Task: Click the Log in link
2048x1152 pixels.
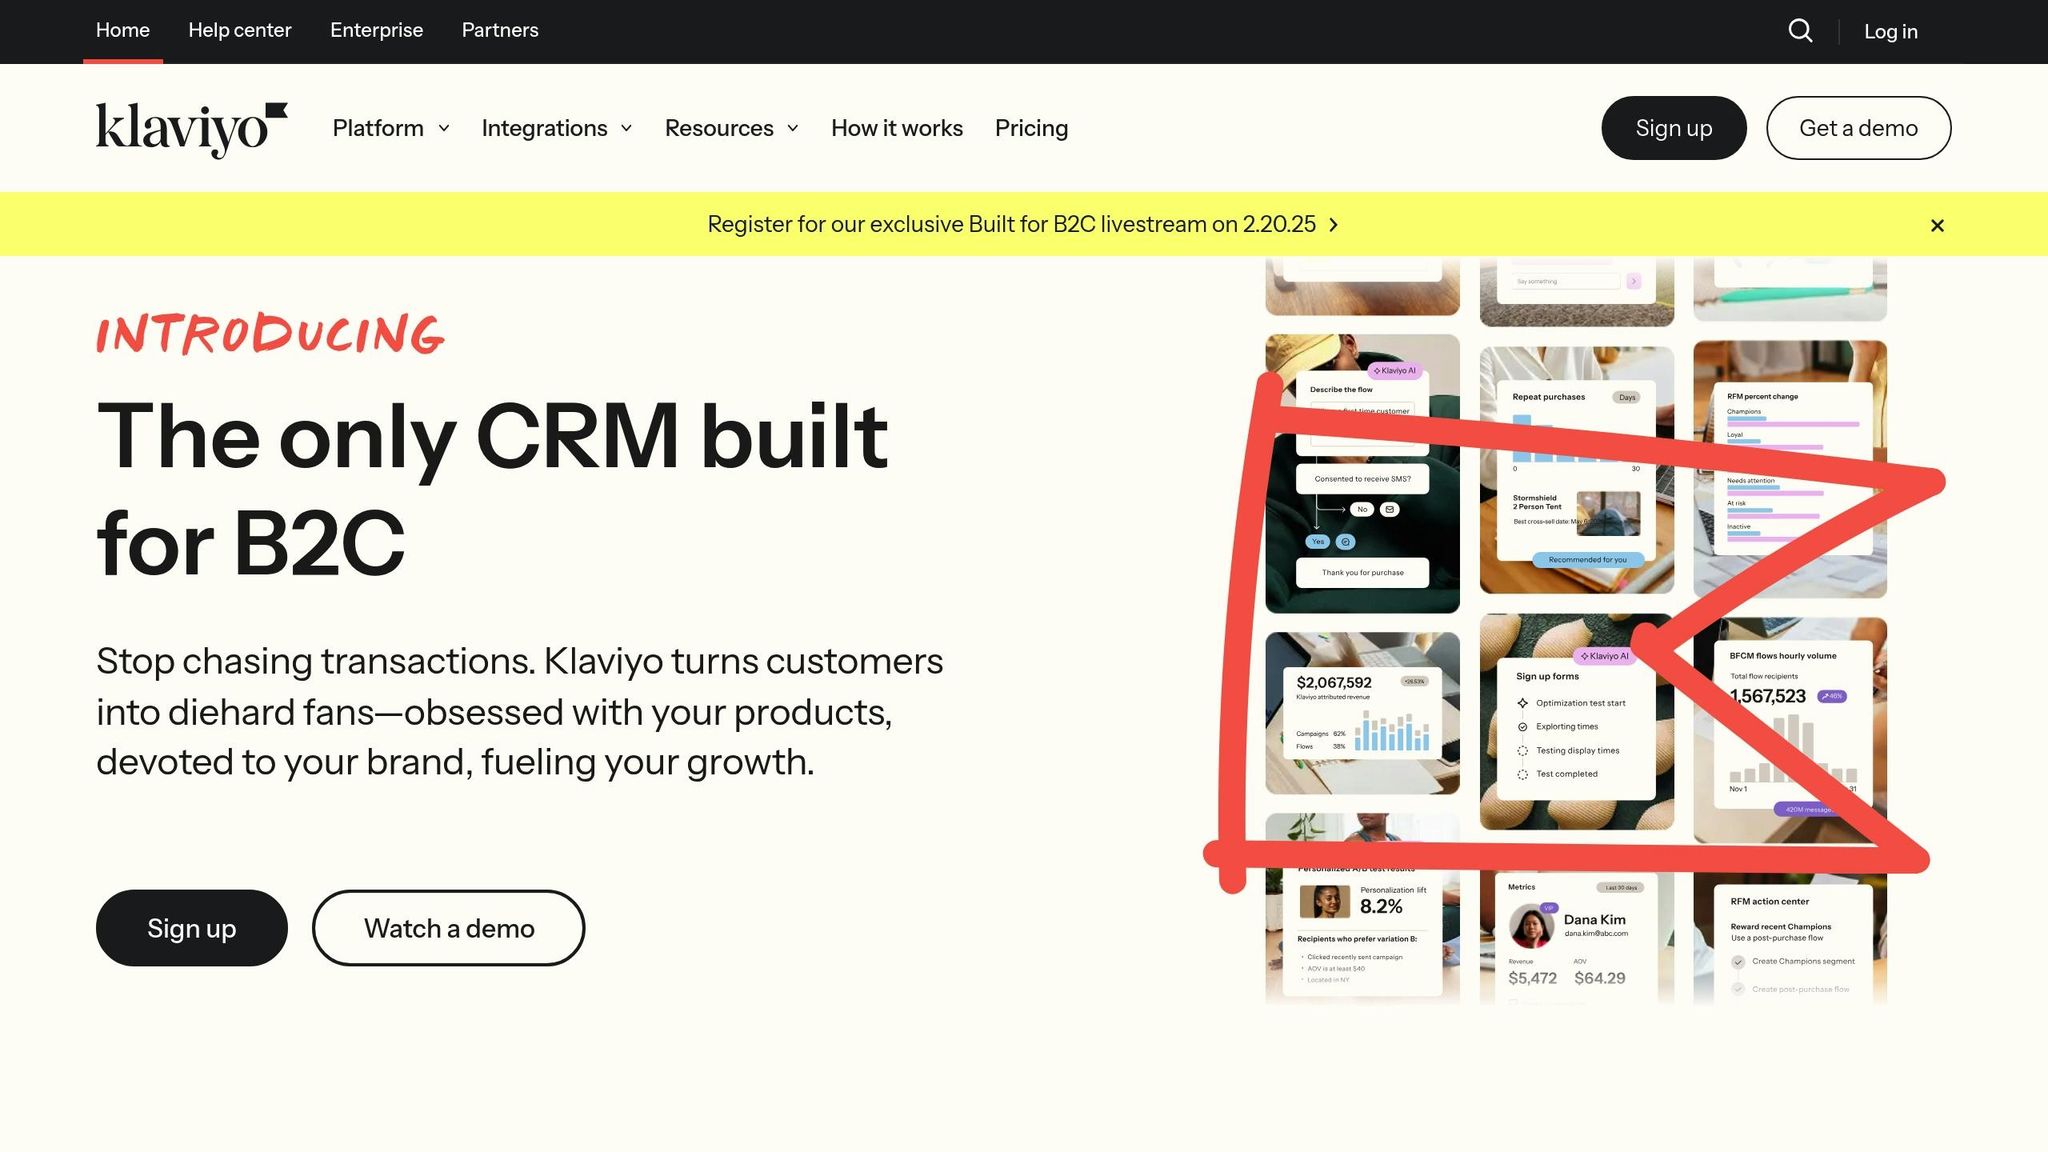Action: tap(1891, 31)
